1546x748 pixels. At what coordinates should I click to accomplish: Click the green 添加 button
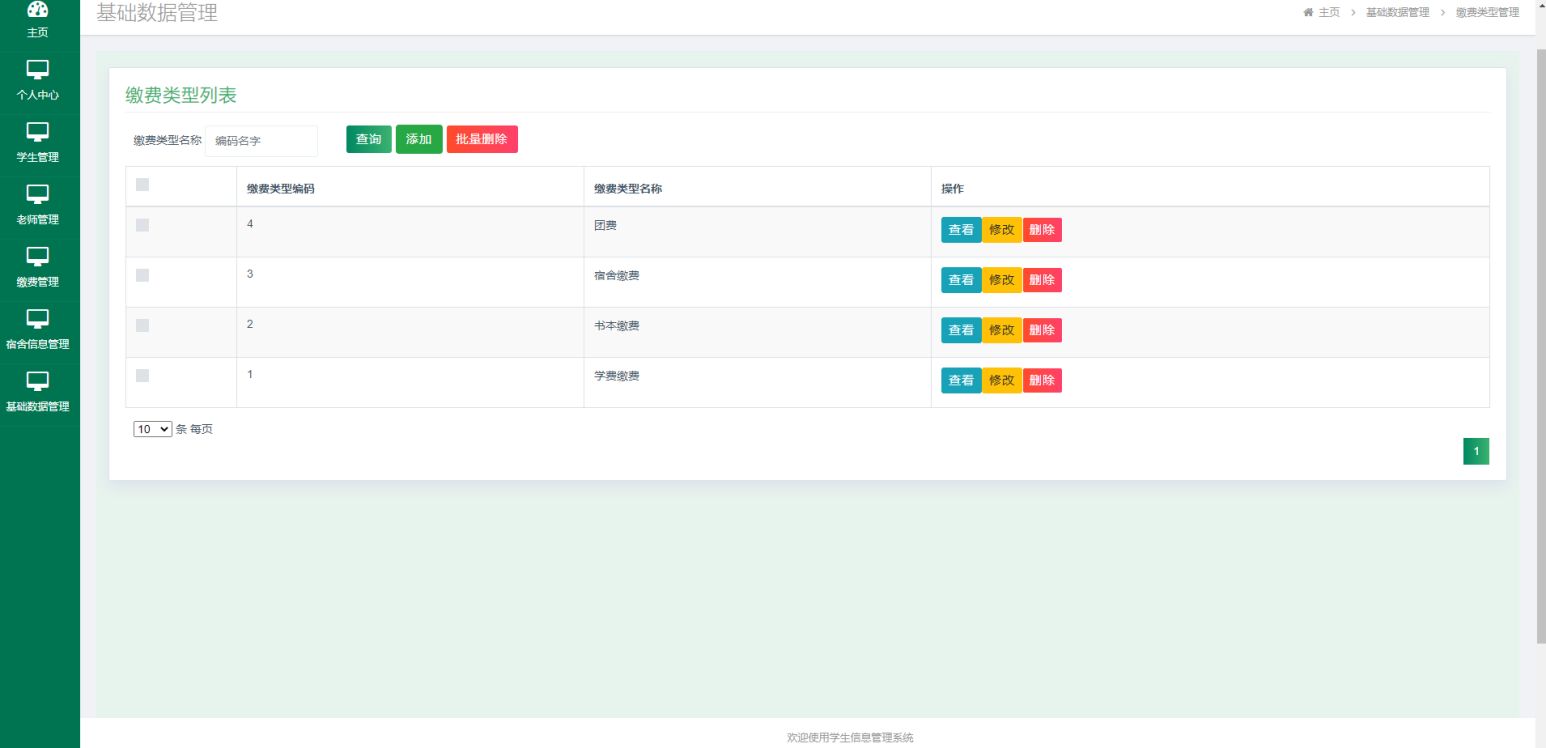tap(419, 139)
